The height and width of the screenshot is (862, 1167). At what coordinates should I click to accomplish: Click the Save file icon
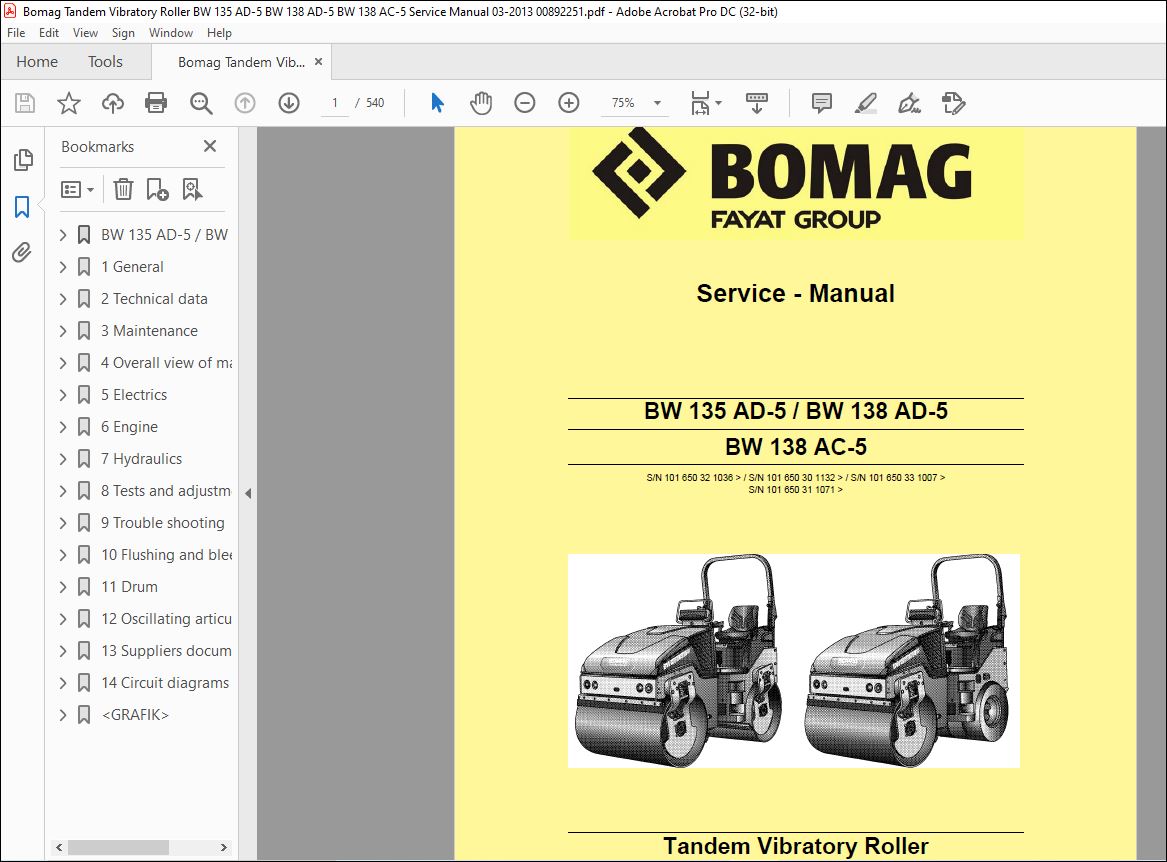point(25,103)
